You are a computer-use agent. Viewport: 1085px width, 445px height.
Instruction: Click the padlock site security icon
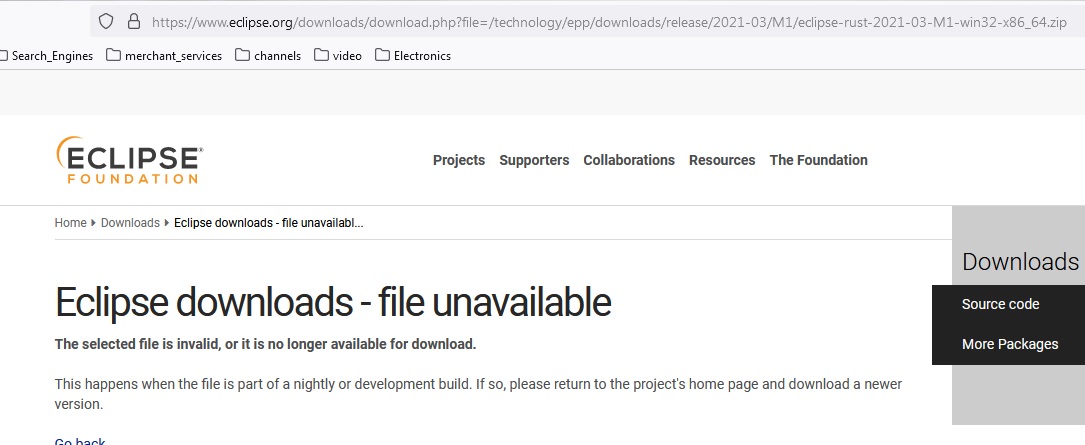134,21
